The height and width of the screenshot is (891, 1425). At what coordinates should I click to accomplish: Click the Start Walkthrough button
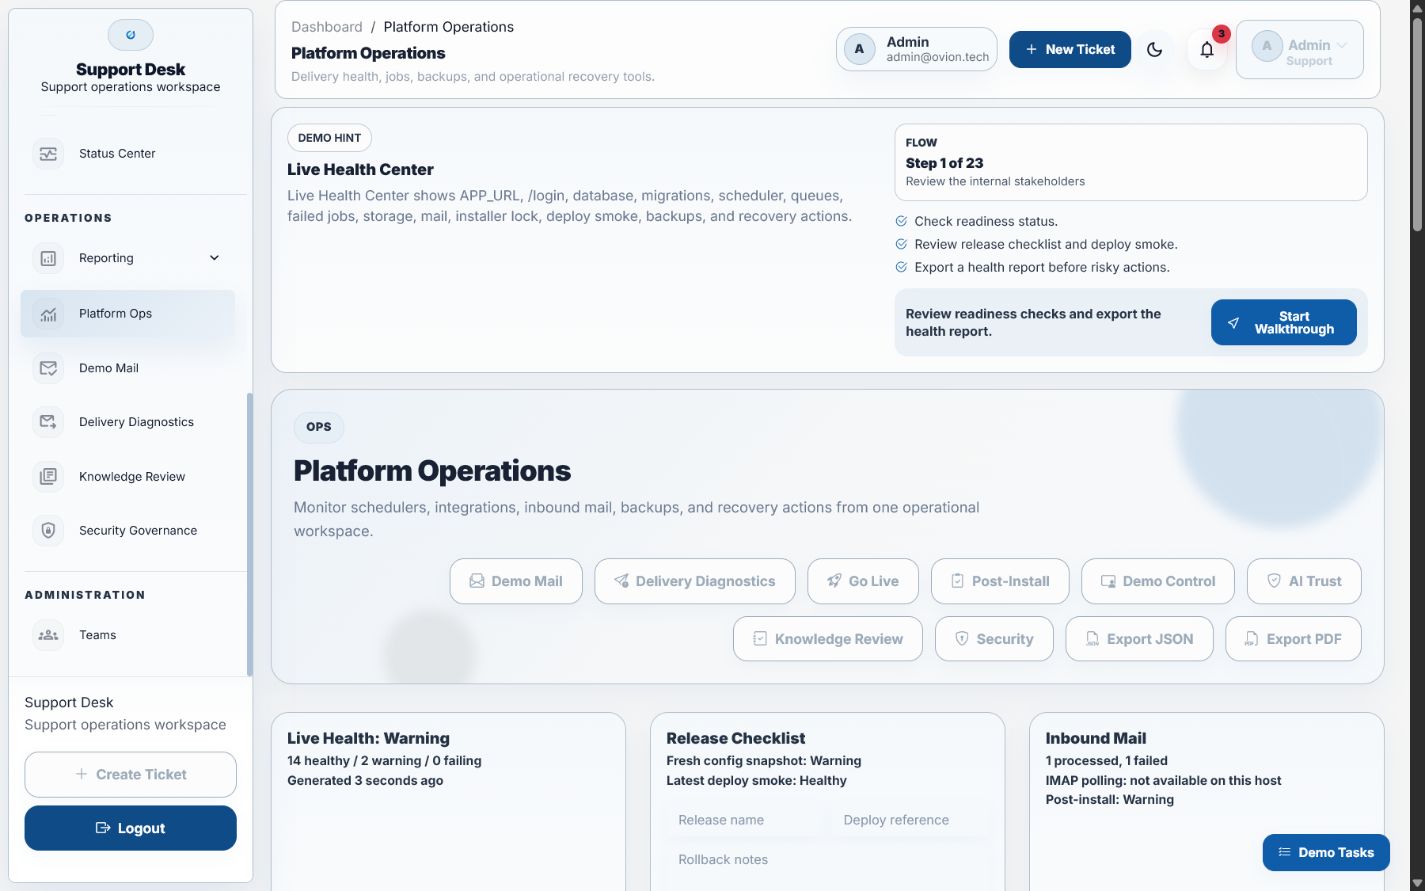1284,323
